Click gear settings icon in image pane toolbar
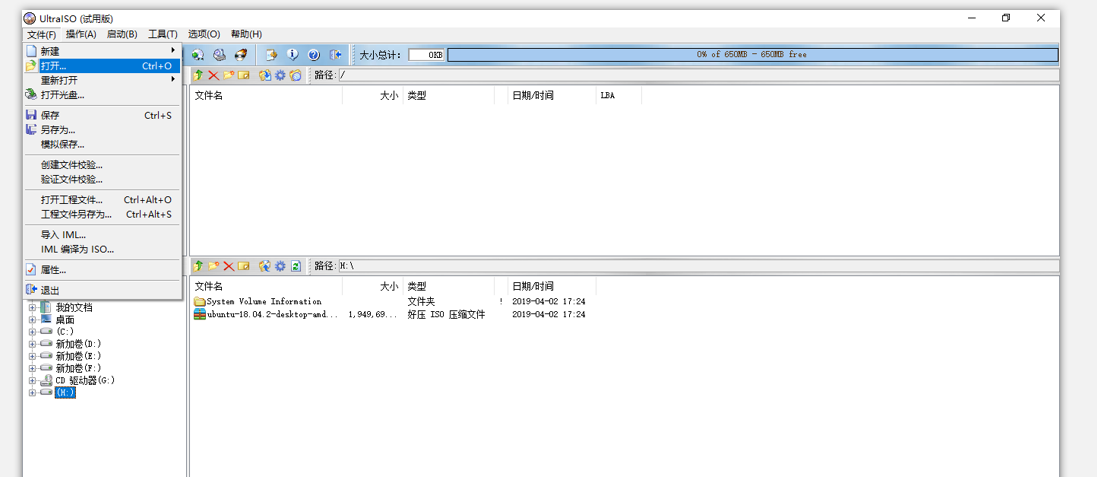 point(280,75)
